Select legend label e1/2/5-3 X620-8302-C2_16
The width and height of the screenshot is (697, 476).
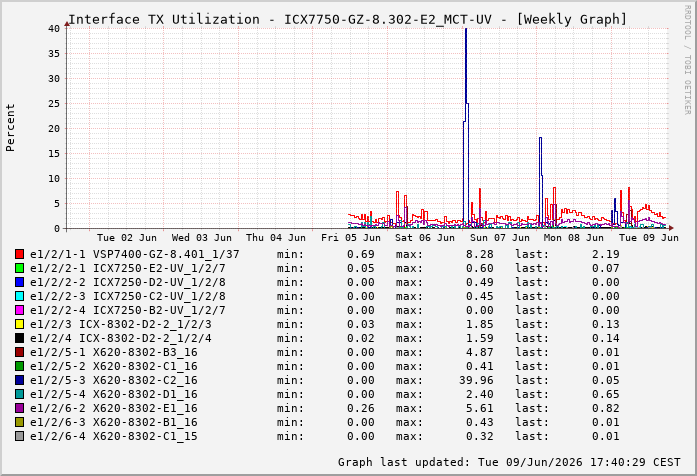click(x=114, y=380)
